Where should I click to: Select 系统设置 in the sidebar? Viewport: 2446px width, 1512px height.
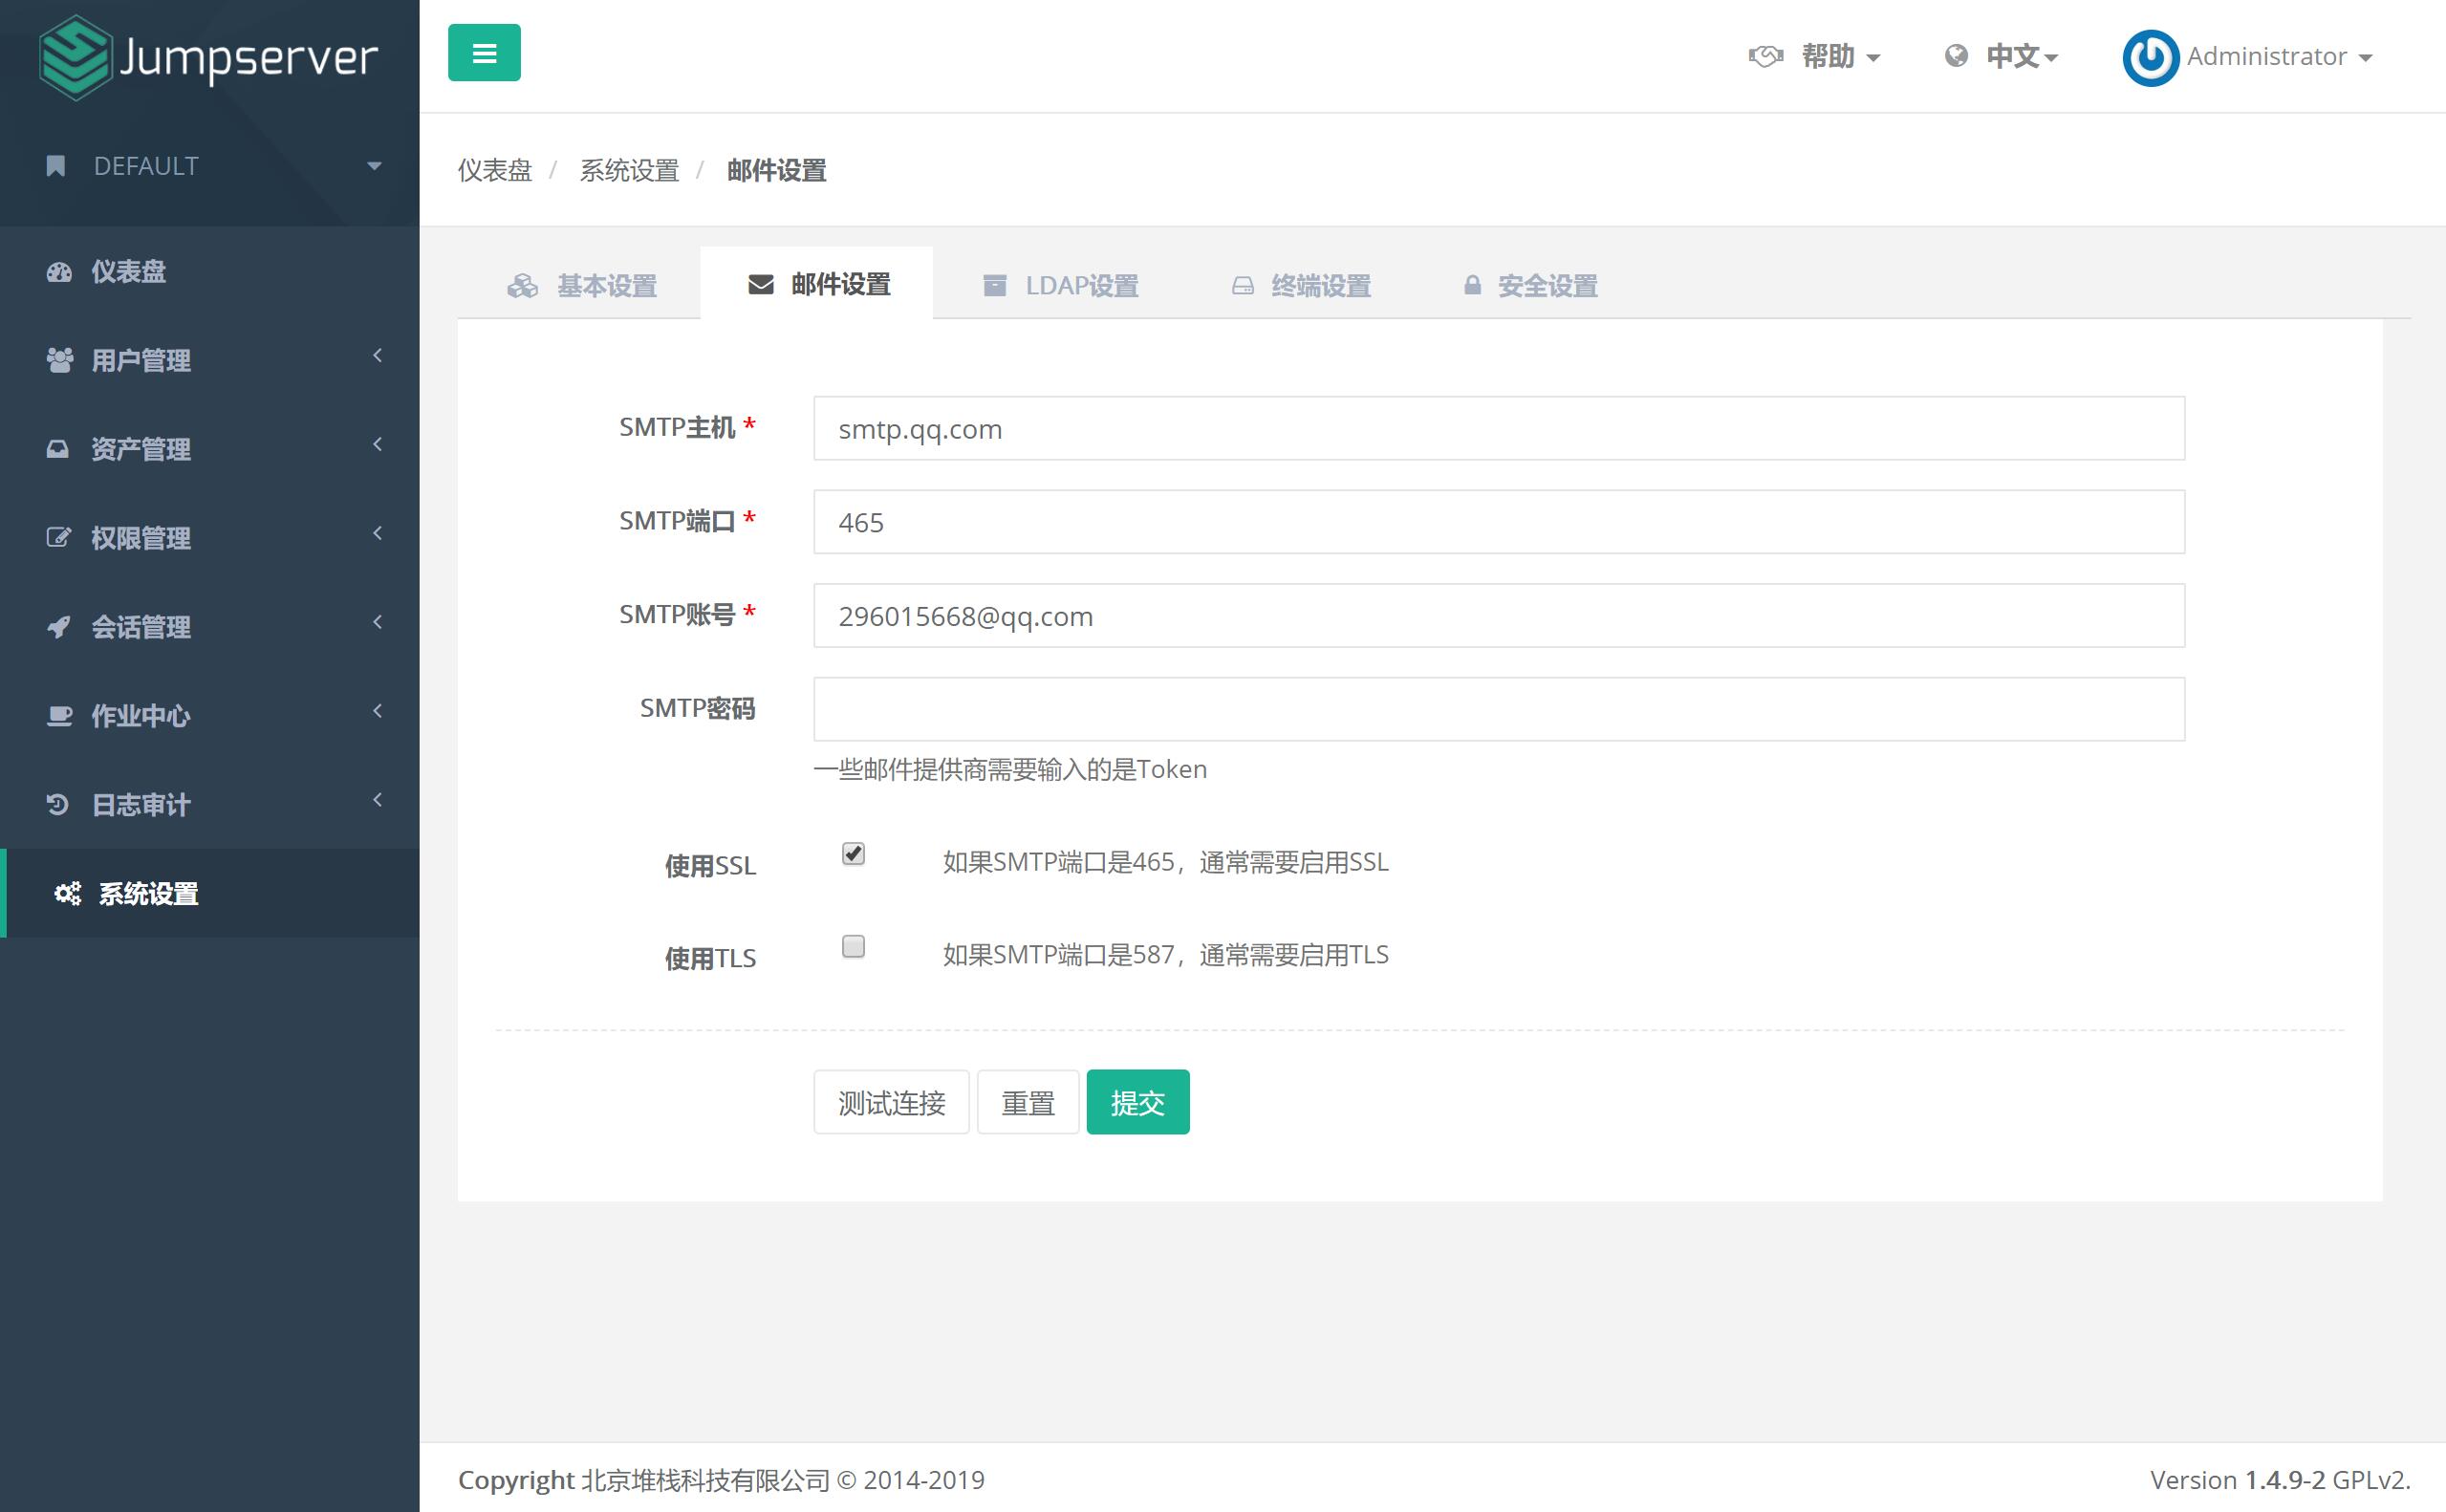click(x=209, y=893)
